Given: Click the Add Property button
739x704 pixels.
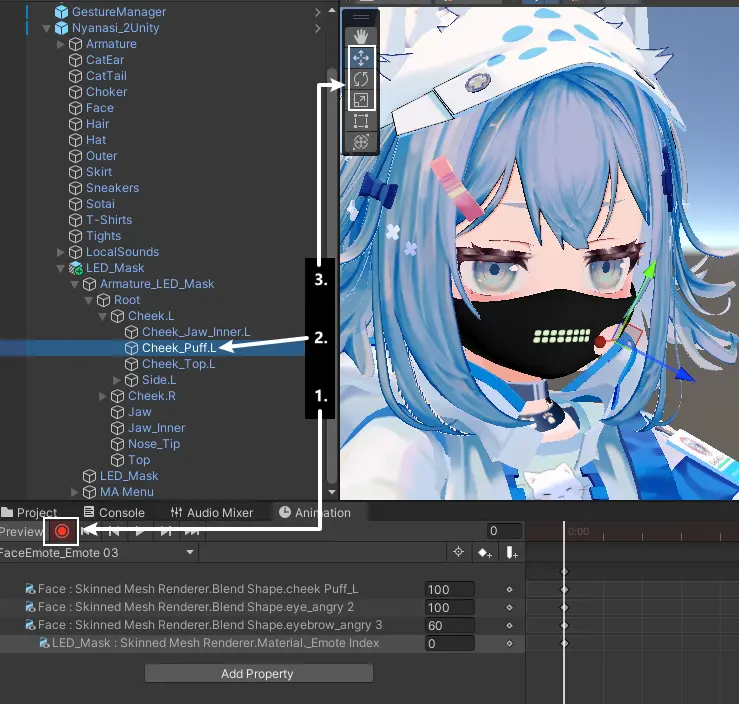Looking at the screenshot, I should click(x=259, y=673).
